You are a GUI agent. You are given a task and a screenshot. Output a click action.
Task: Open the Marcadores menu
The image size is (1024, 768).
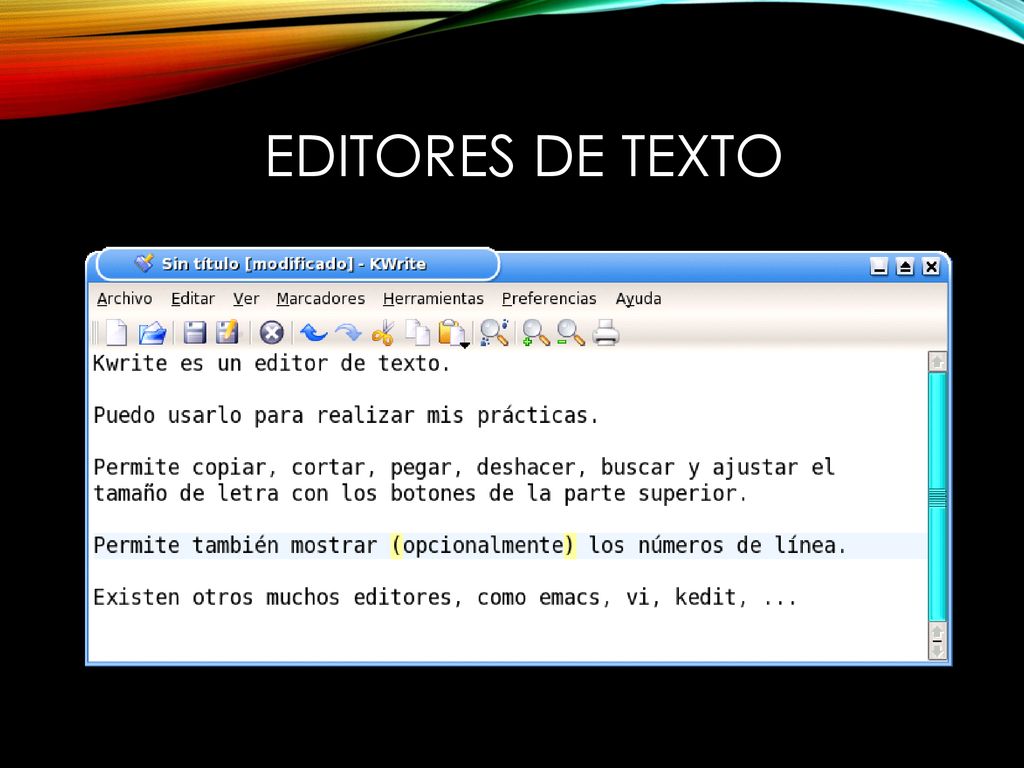click(x=321, y=298)
